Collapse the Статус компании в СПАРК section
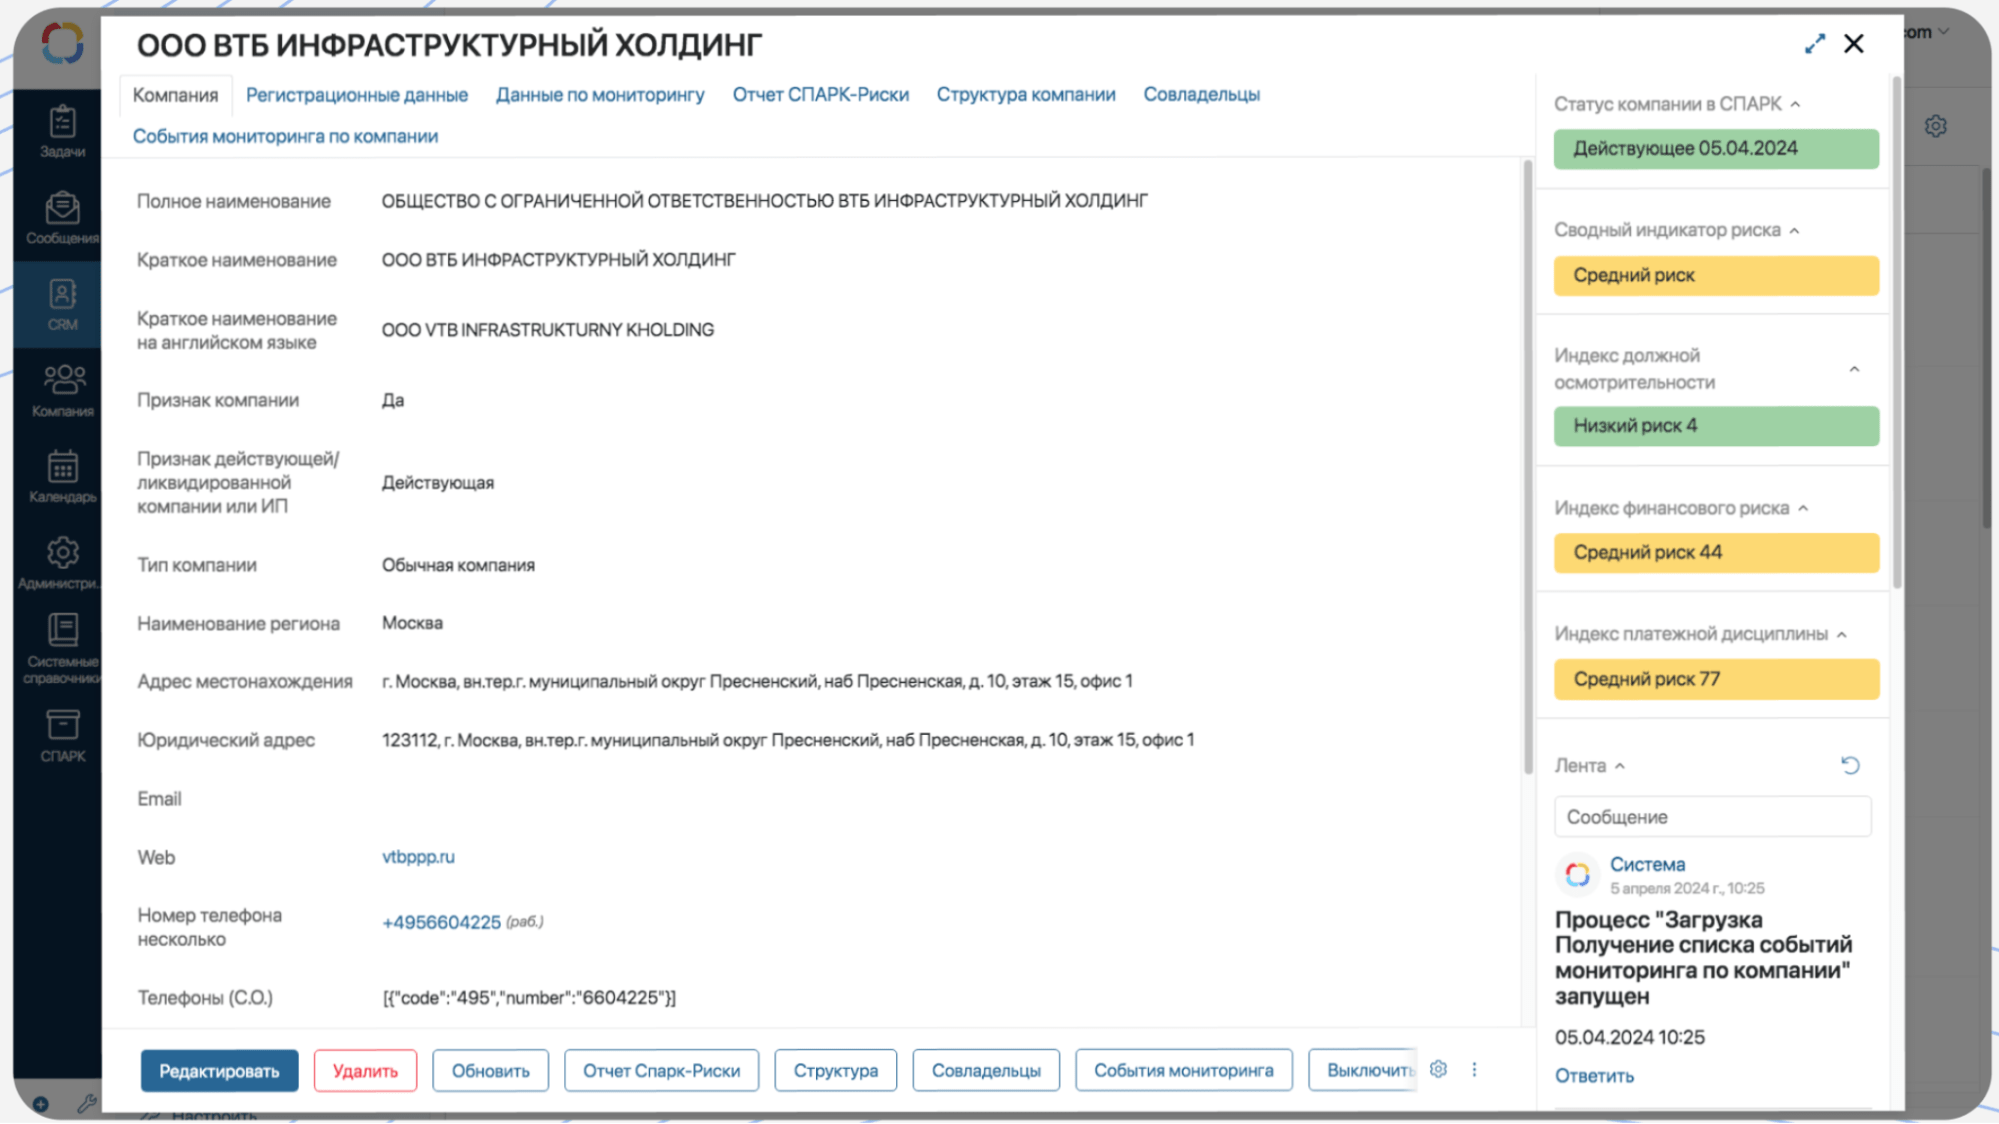The height and width of the screenshot is (1124, 1999). pyautogui.click(x=1795, y=104)
